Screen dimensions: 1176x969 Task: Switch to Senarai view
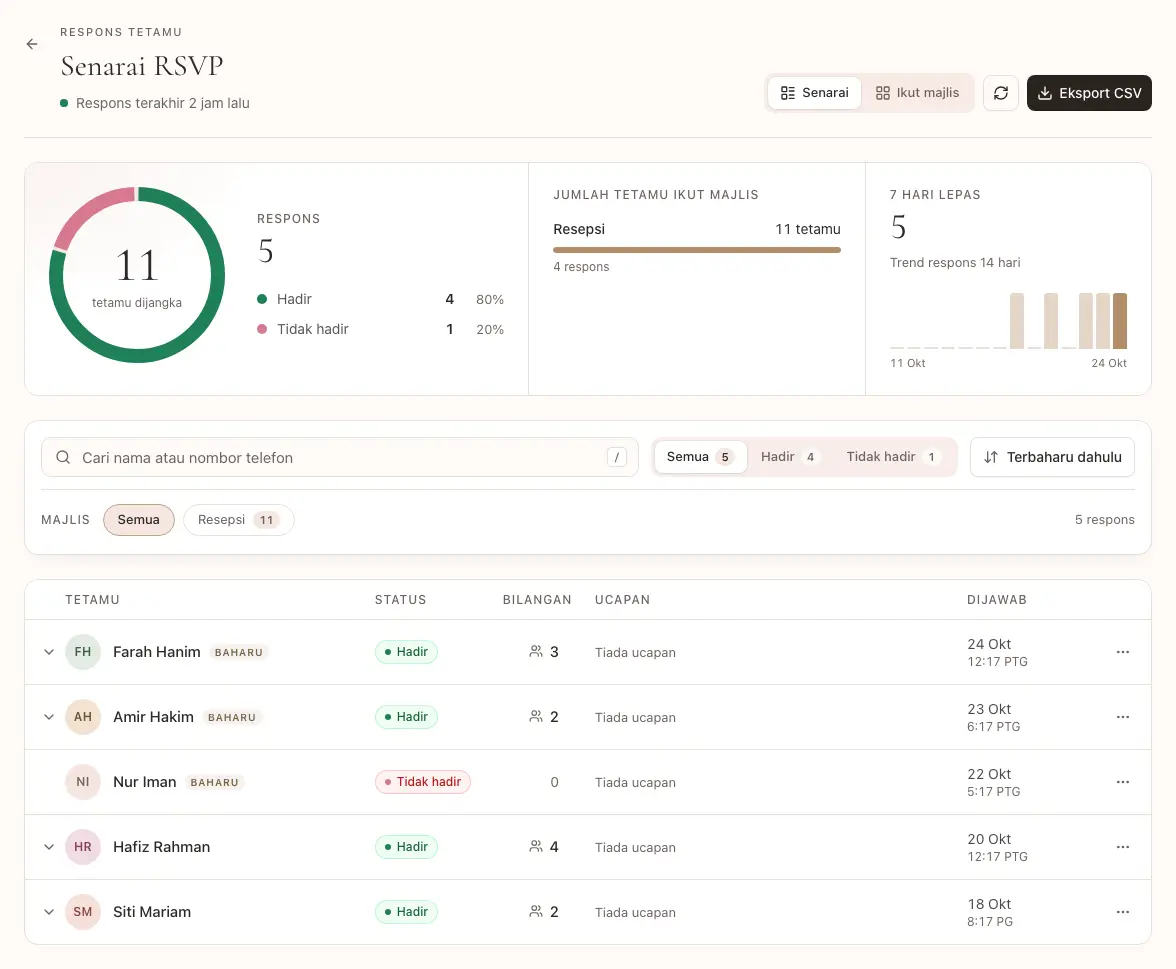click(814, 93)
